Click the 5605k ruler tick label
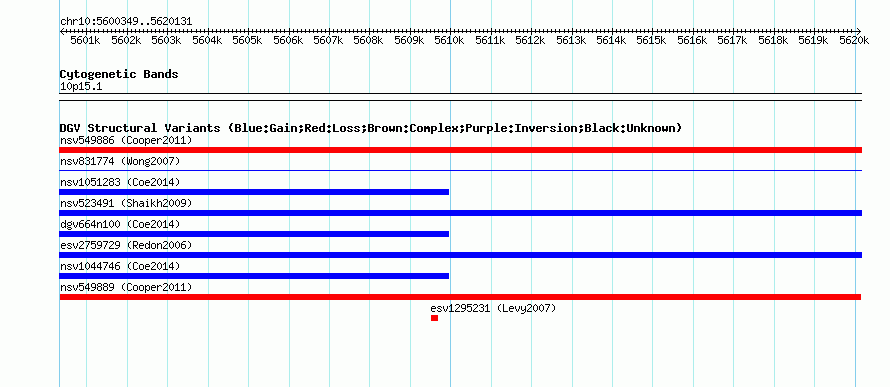 [x=248, y=41]
